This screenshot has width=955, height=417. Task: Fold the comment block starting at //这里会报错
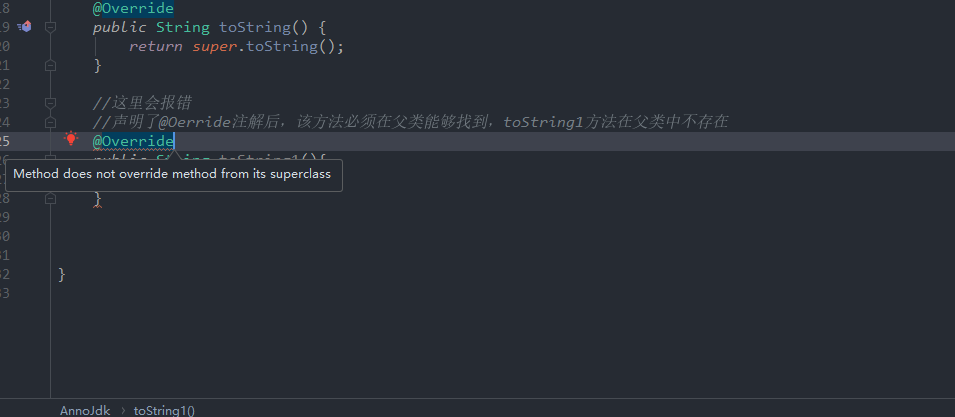(50, 103)
